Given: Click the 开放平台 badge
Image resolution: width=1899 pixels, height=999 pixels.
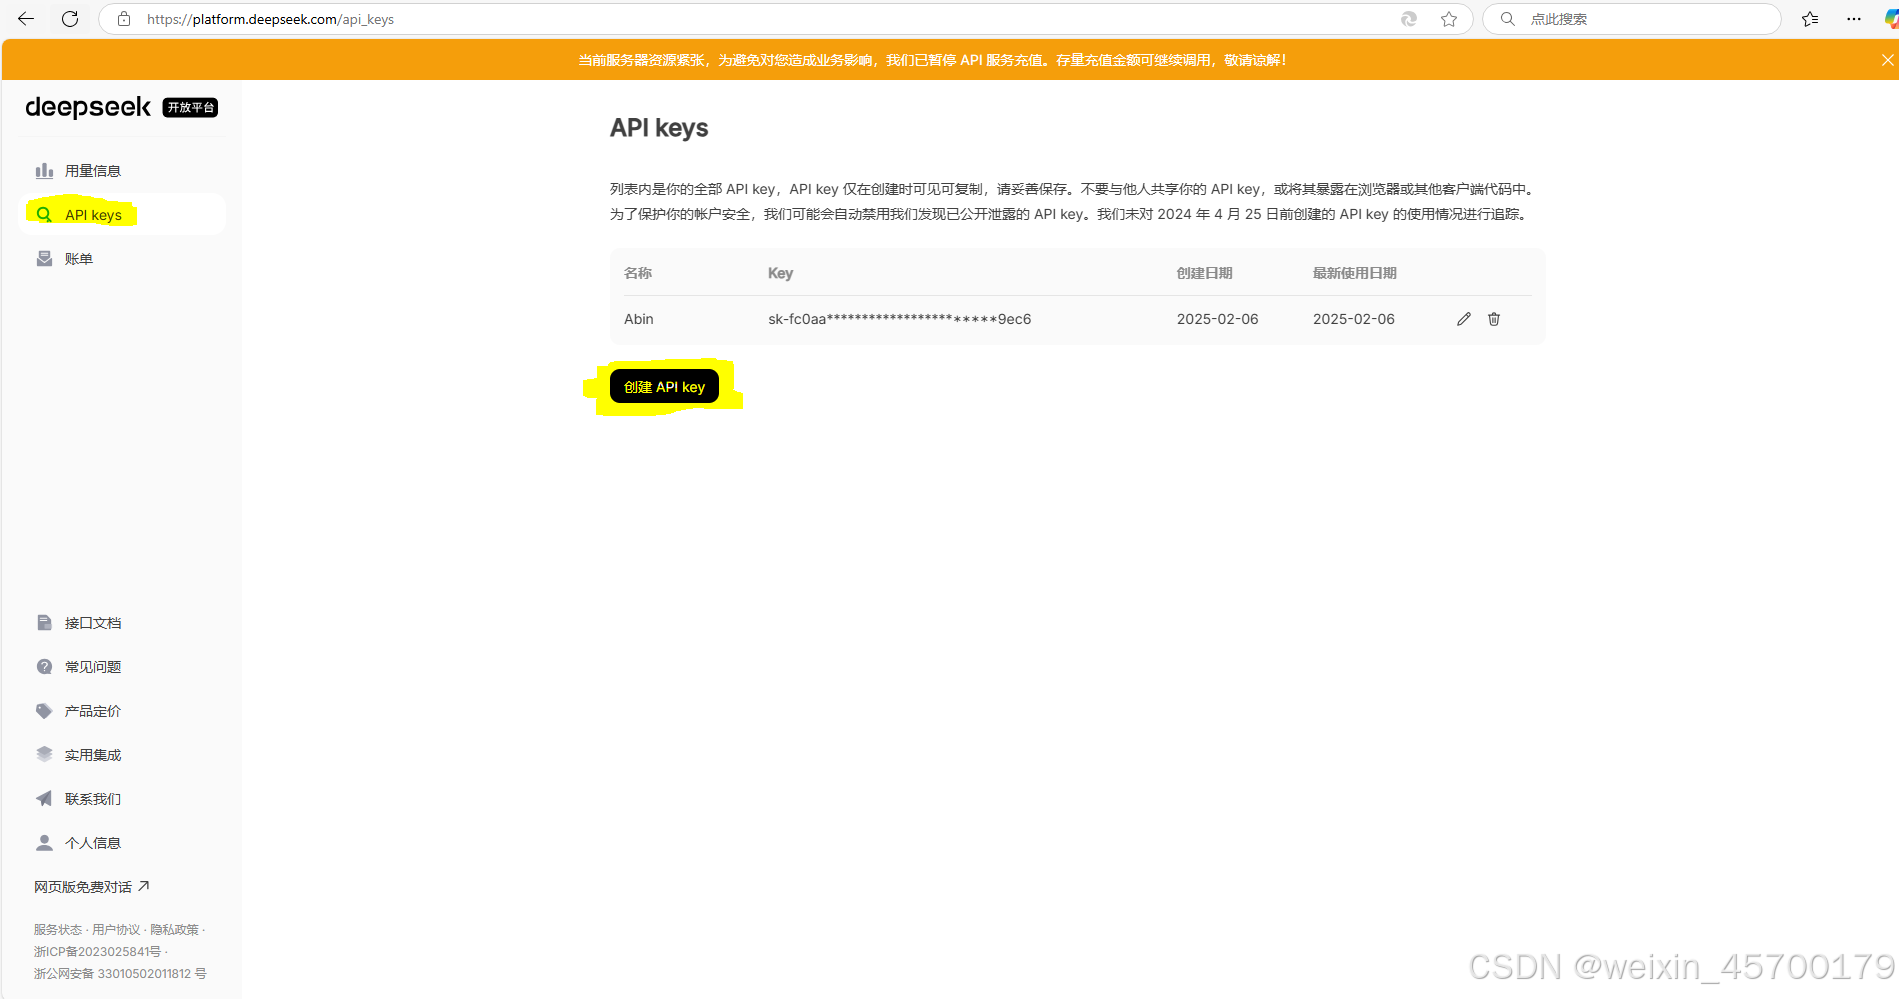Looking at the screenshot, I should tap(190, 108).
